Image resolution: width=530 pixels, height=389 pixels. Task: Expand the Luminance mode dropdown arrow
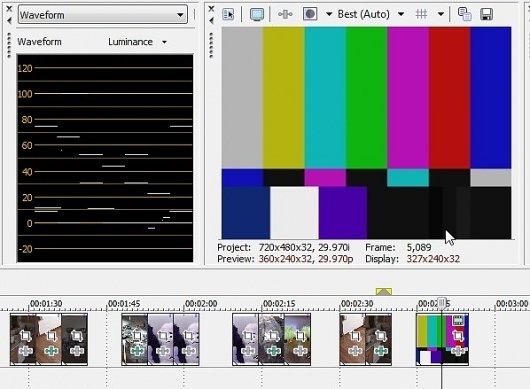click(x=164, y=42)
